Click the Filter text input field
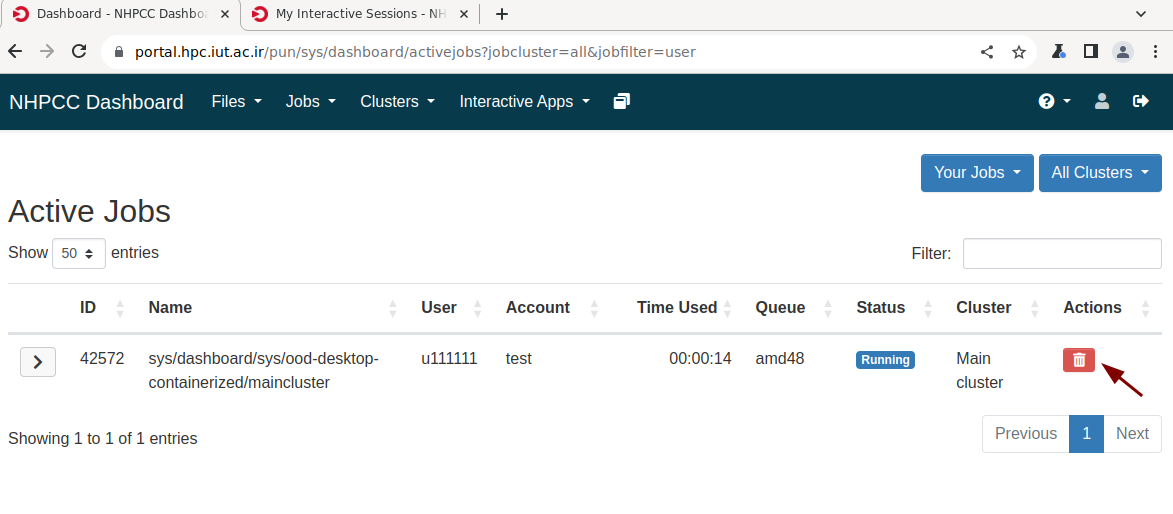This screenshot has width=1173, height=514. click(1062, 254)
